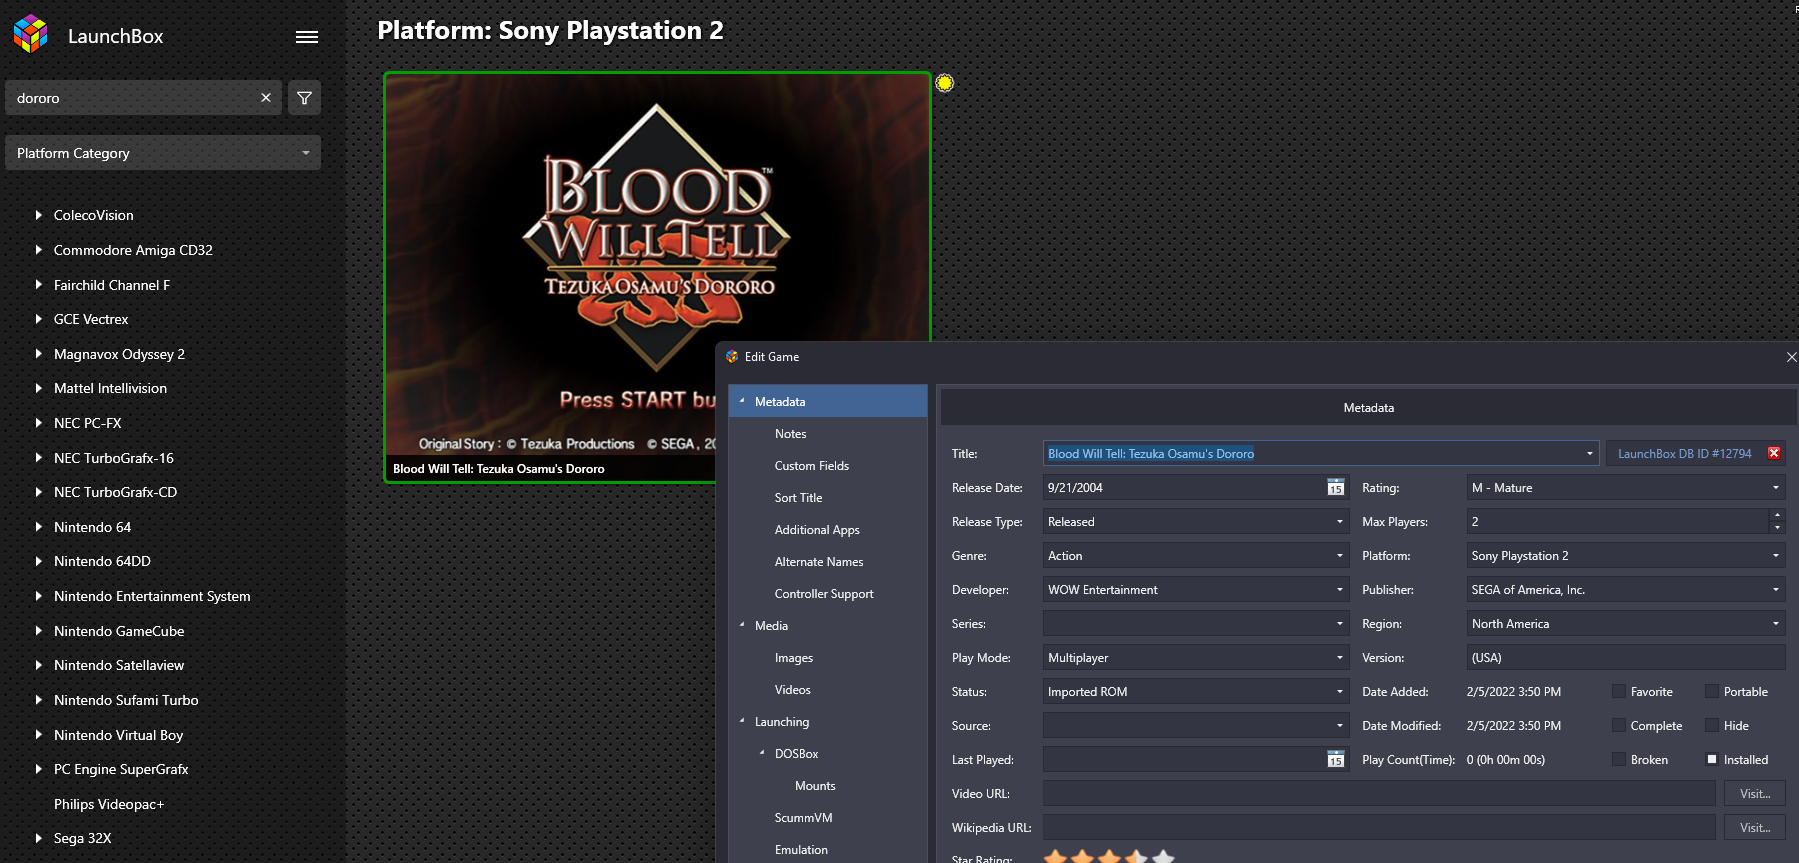
Task: Open the Play Mode dropdown
Action: (x=1340, y=658)
